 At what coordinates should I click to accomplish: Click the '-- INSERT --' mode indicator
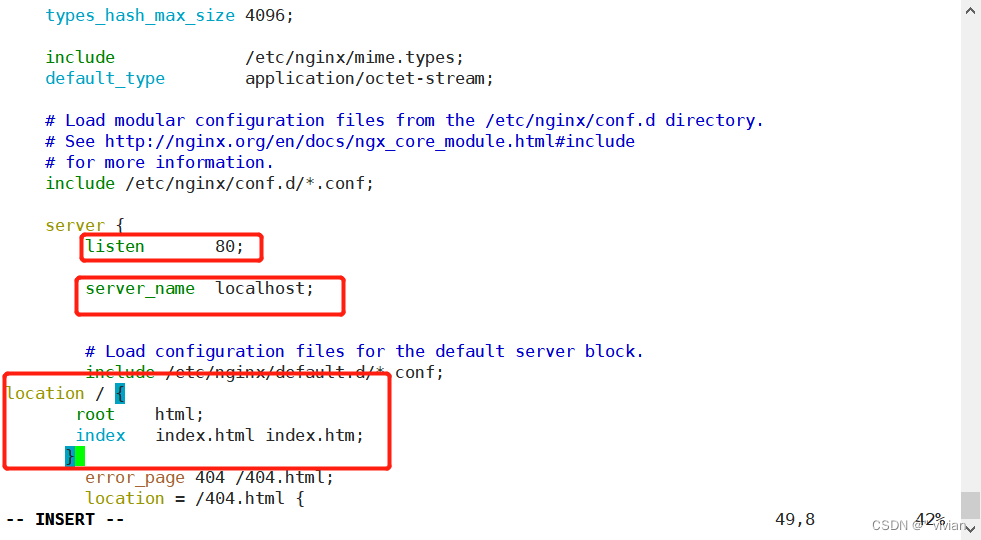pyautogui.click(x=65, y=519)
